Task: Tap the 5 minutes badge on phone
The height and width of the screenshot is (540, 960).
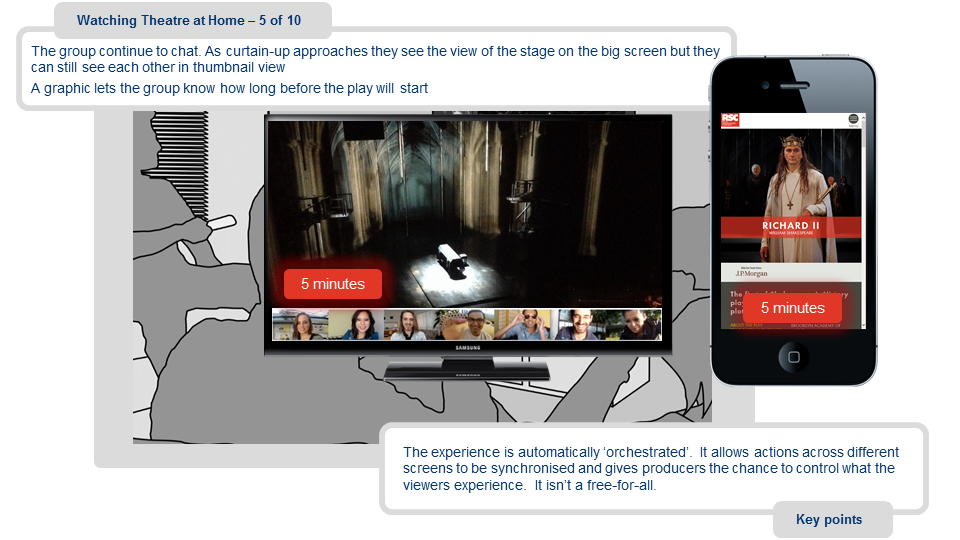Action: point(792,308)
